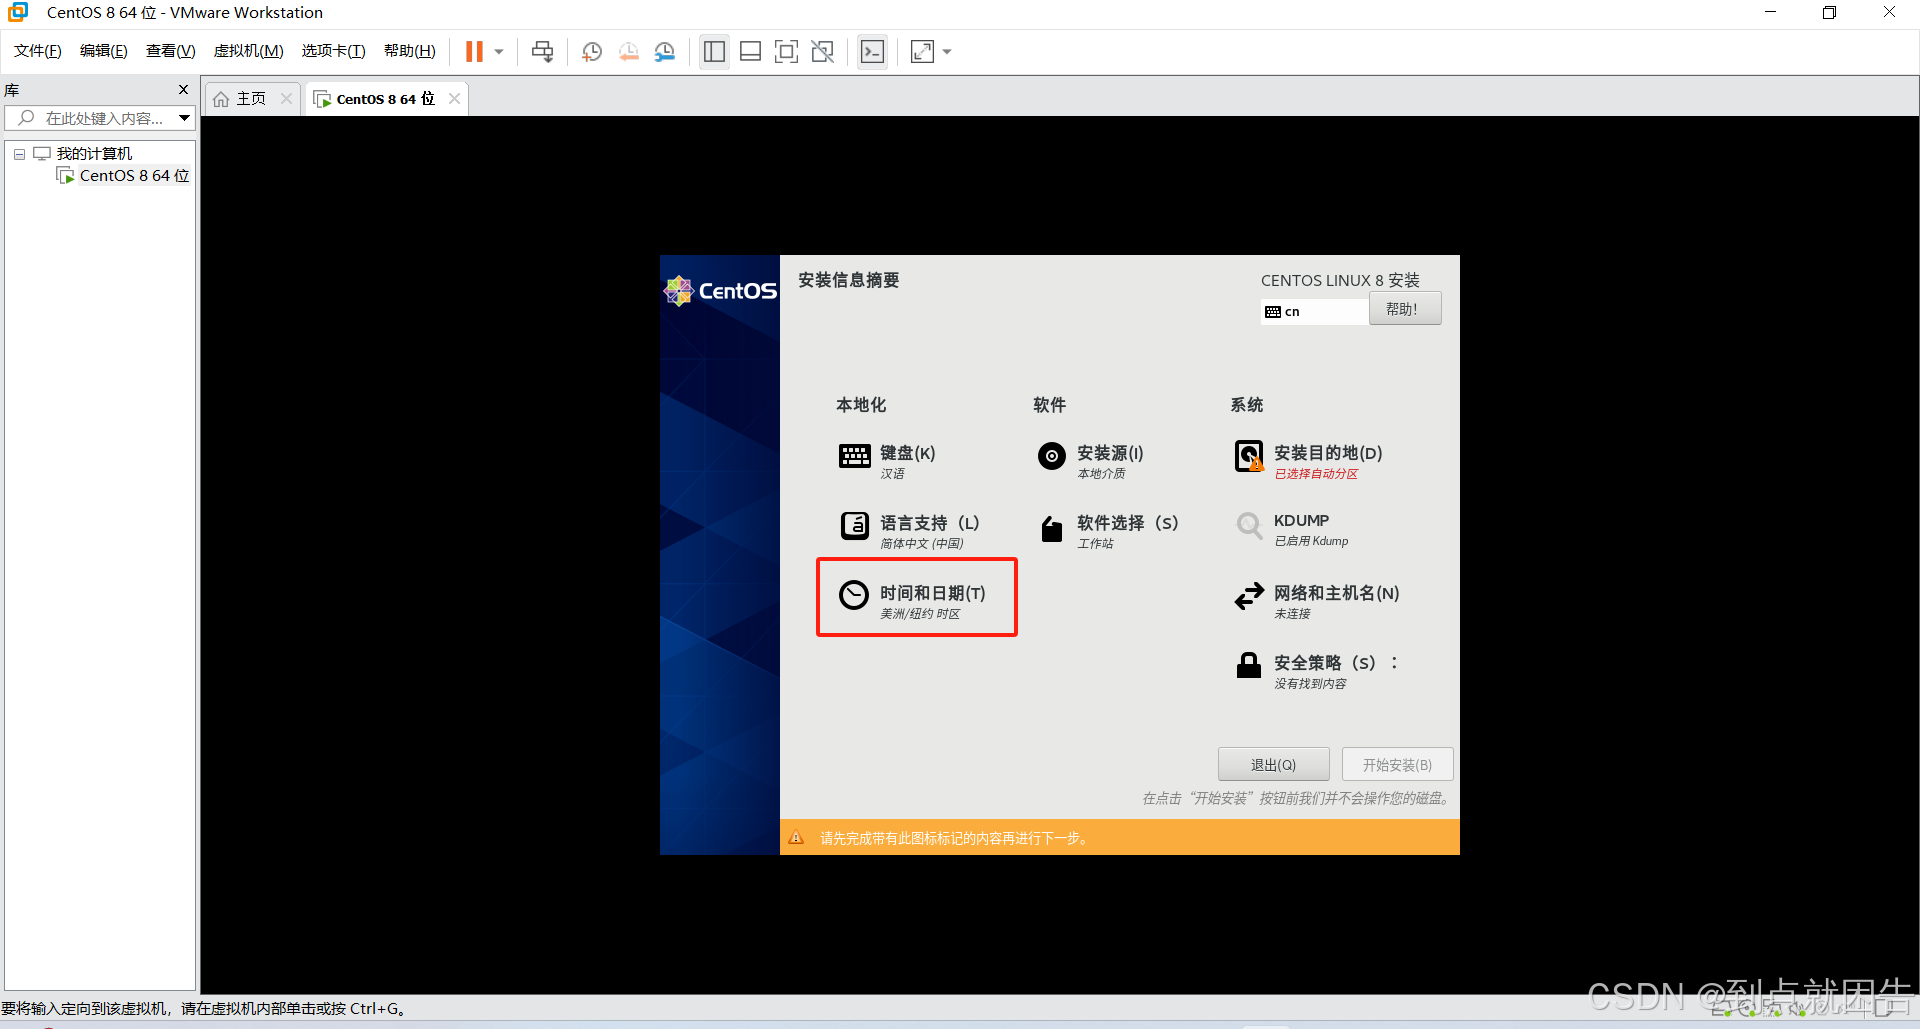
Task: Open 时间和日期(T) clock settings
Action: tap(913, 601)
